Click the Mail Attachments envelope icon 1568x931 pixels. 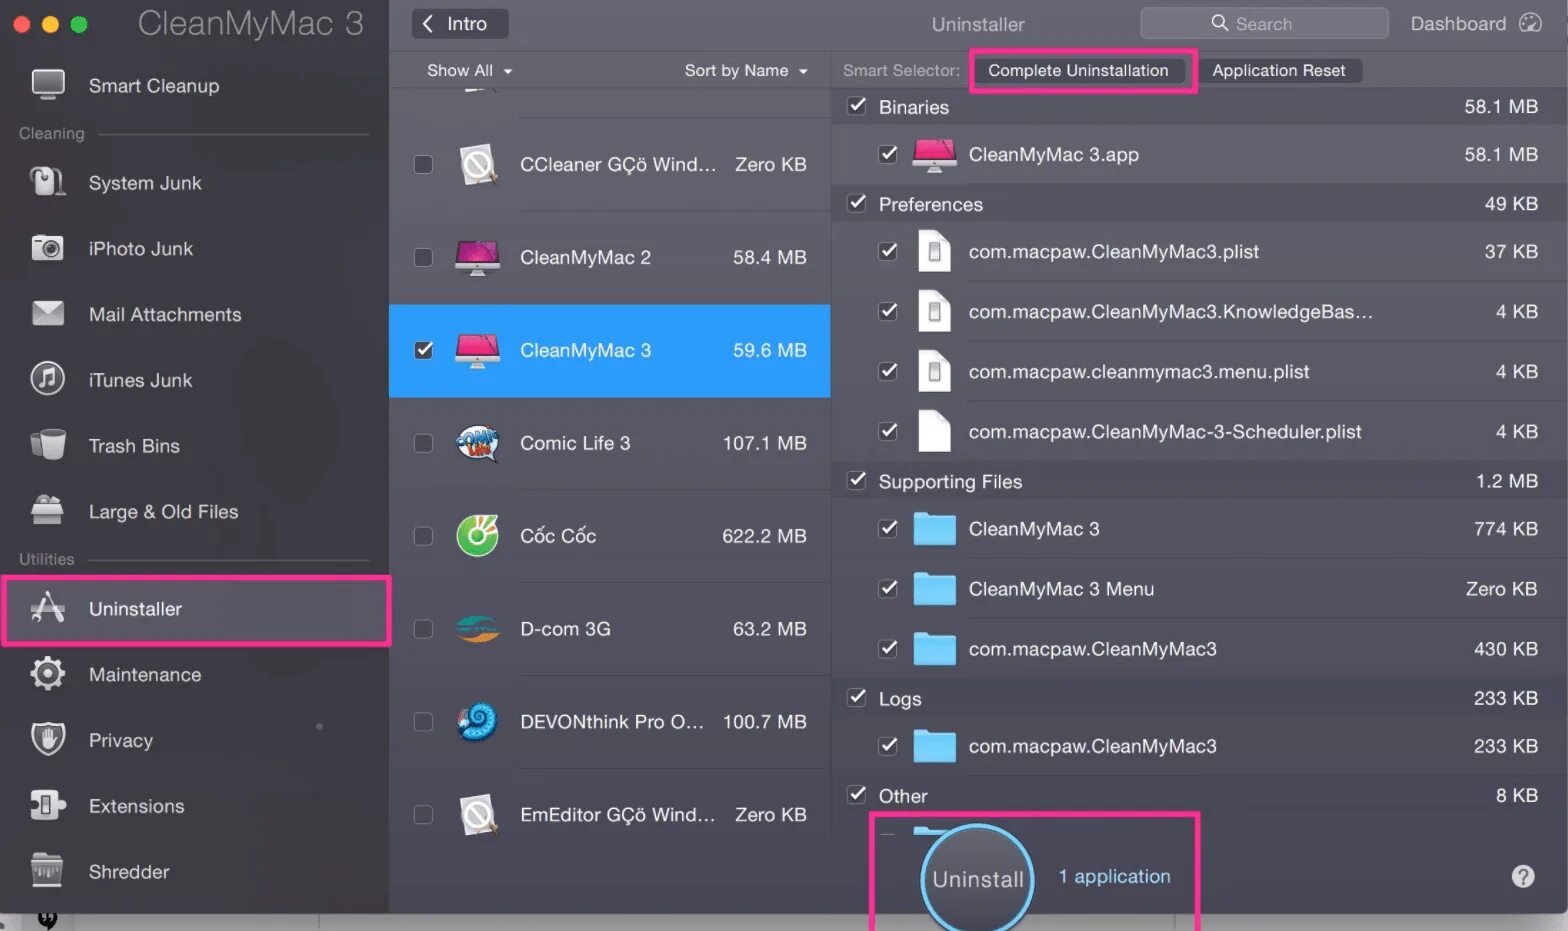point(48,314)
